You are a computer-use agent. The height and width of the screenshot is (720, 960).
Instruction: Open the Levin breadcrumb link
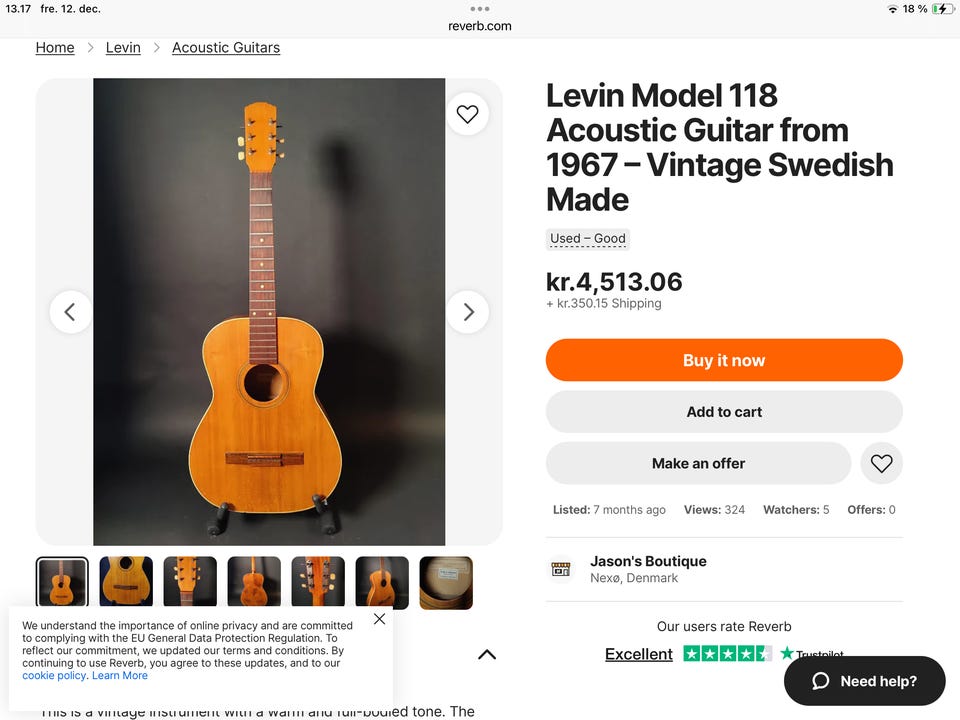point(123,47)
